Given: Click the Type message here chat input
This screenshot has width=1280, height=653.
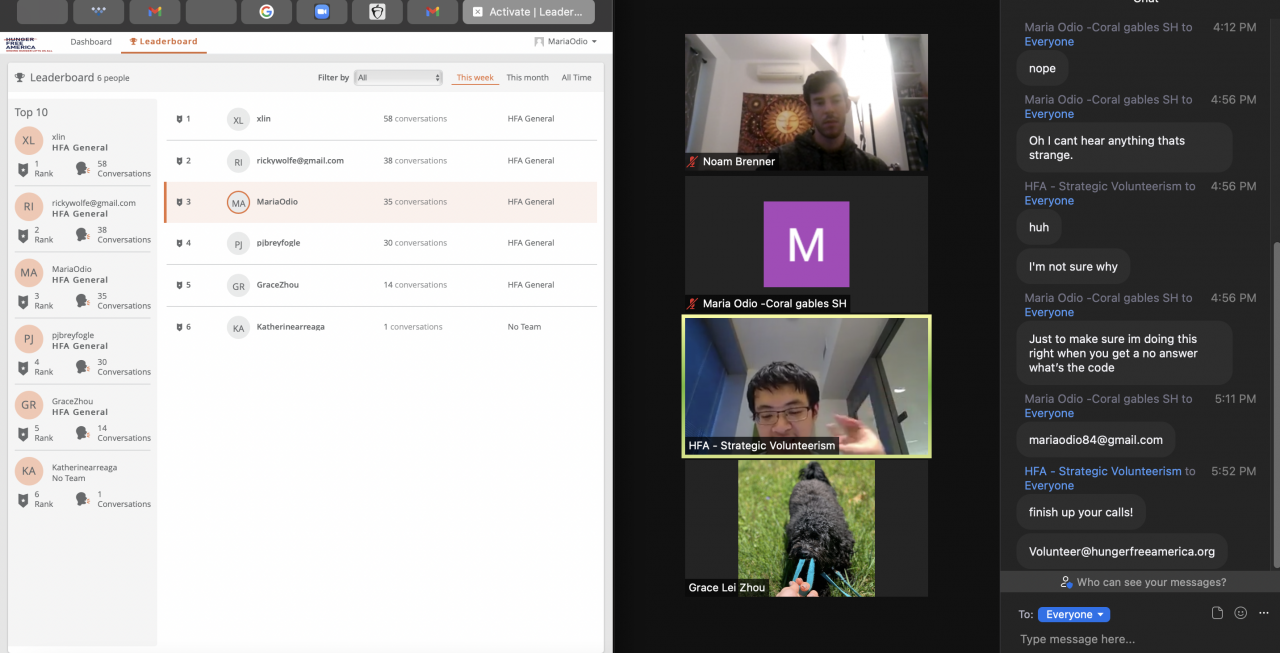Looking at the screenshot, I should tap(1140, 639).
